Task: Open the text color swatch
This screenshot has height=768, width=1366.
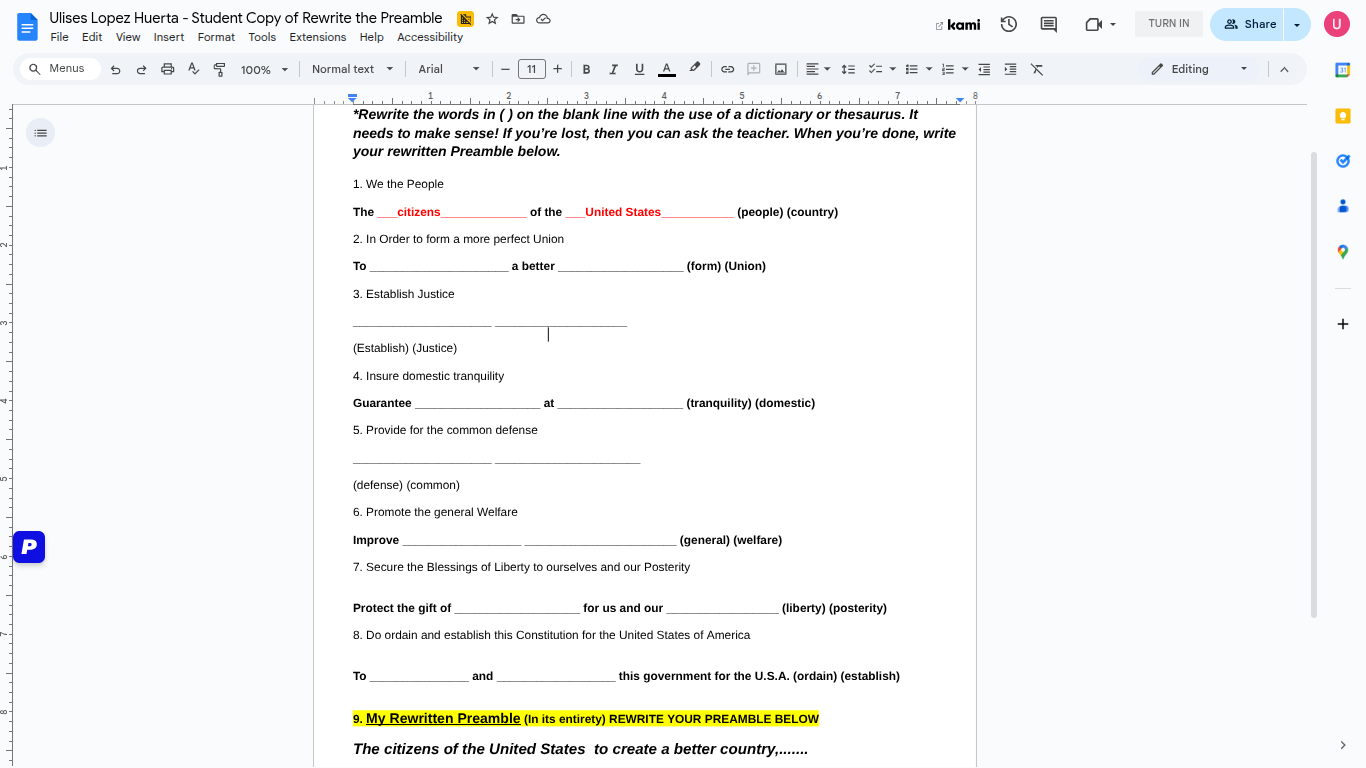Action: point(666,69)
